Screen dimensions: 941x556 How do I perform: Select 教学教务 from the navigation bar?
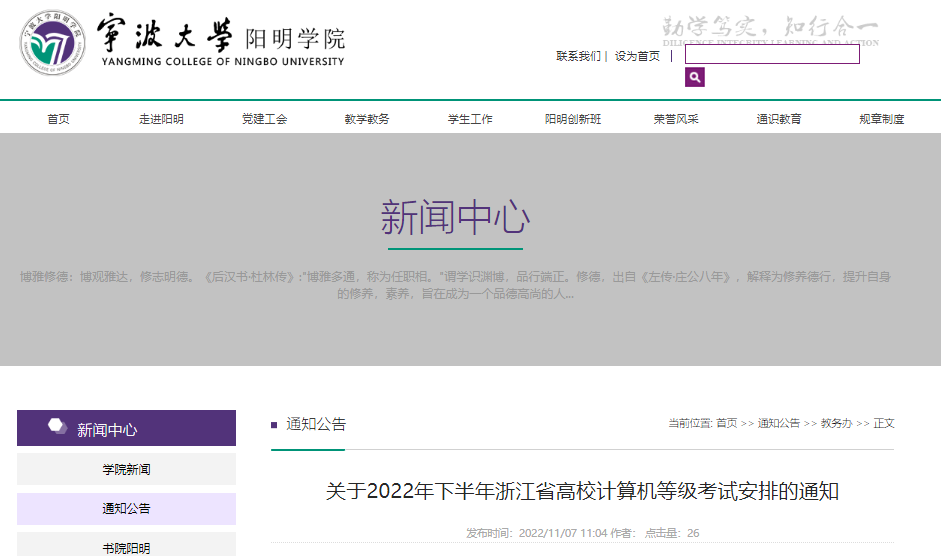coord(367,119)
